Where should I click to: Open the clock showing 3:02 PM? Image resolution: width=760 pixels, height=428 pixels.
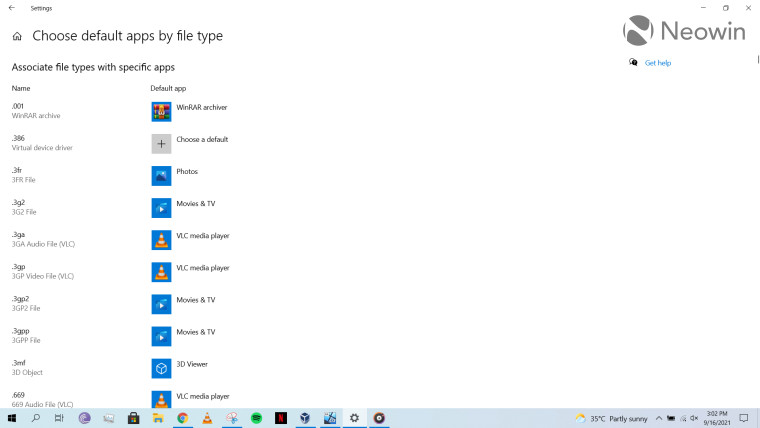point(717,418)
